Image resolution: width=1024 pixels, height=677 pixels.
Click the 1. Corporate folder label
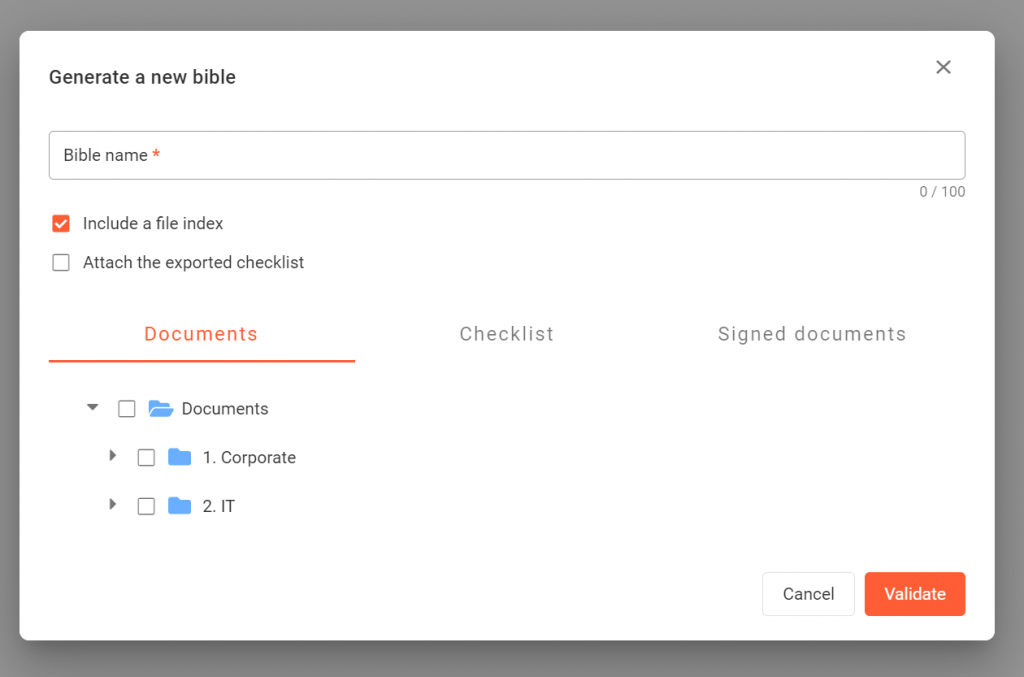click(249, 457)
